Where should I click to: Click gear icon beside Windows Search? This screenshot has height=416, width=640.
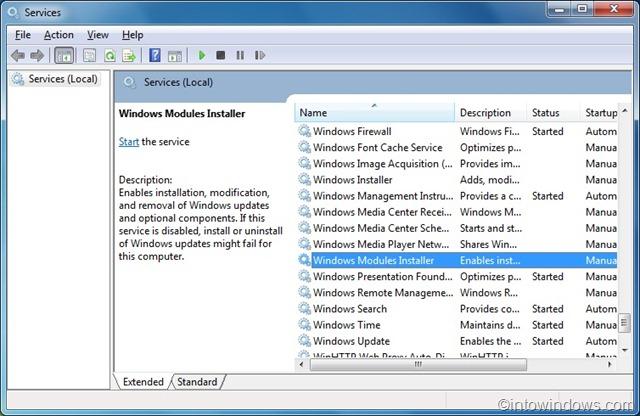point(304,308)
